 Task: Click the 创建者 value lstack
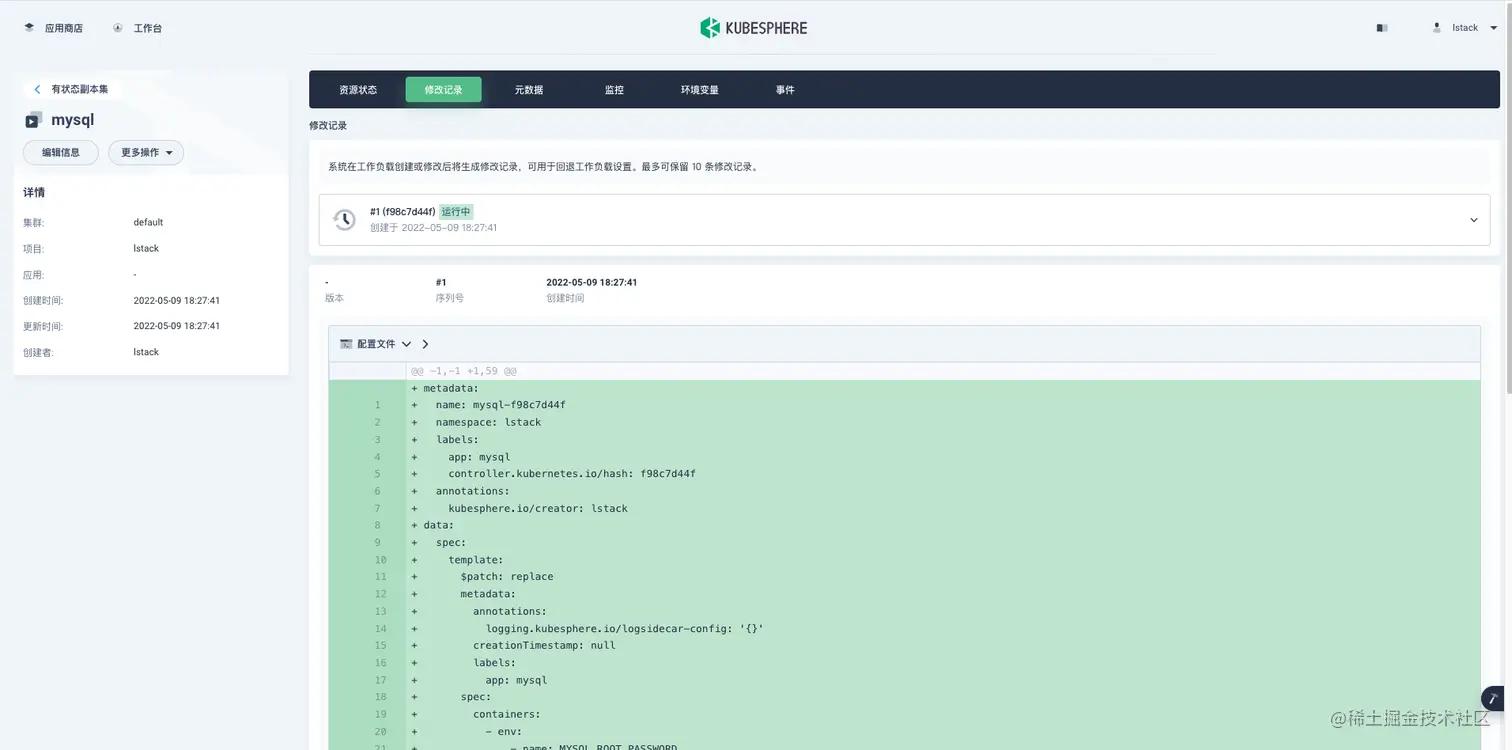[146, 352]
